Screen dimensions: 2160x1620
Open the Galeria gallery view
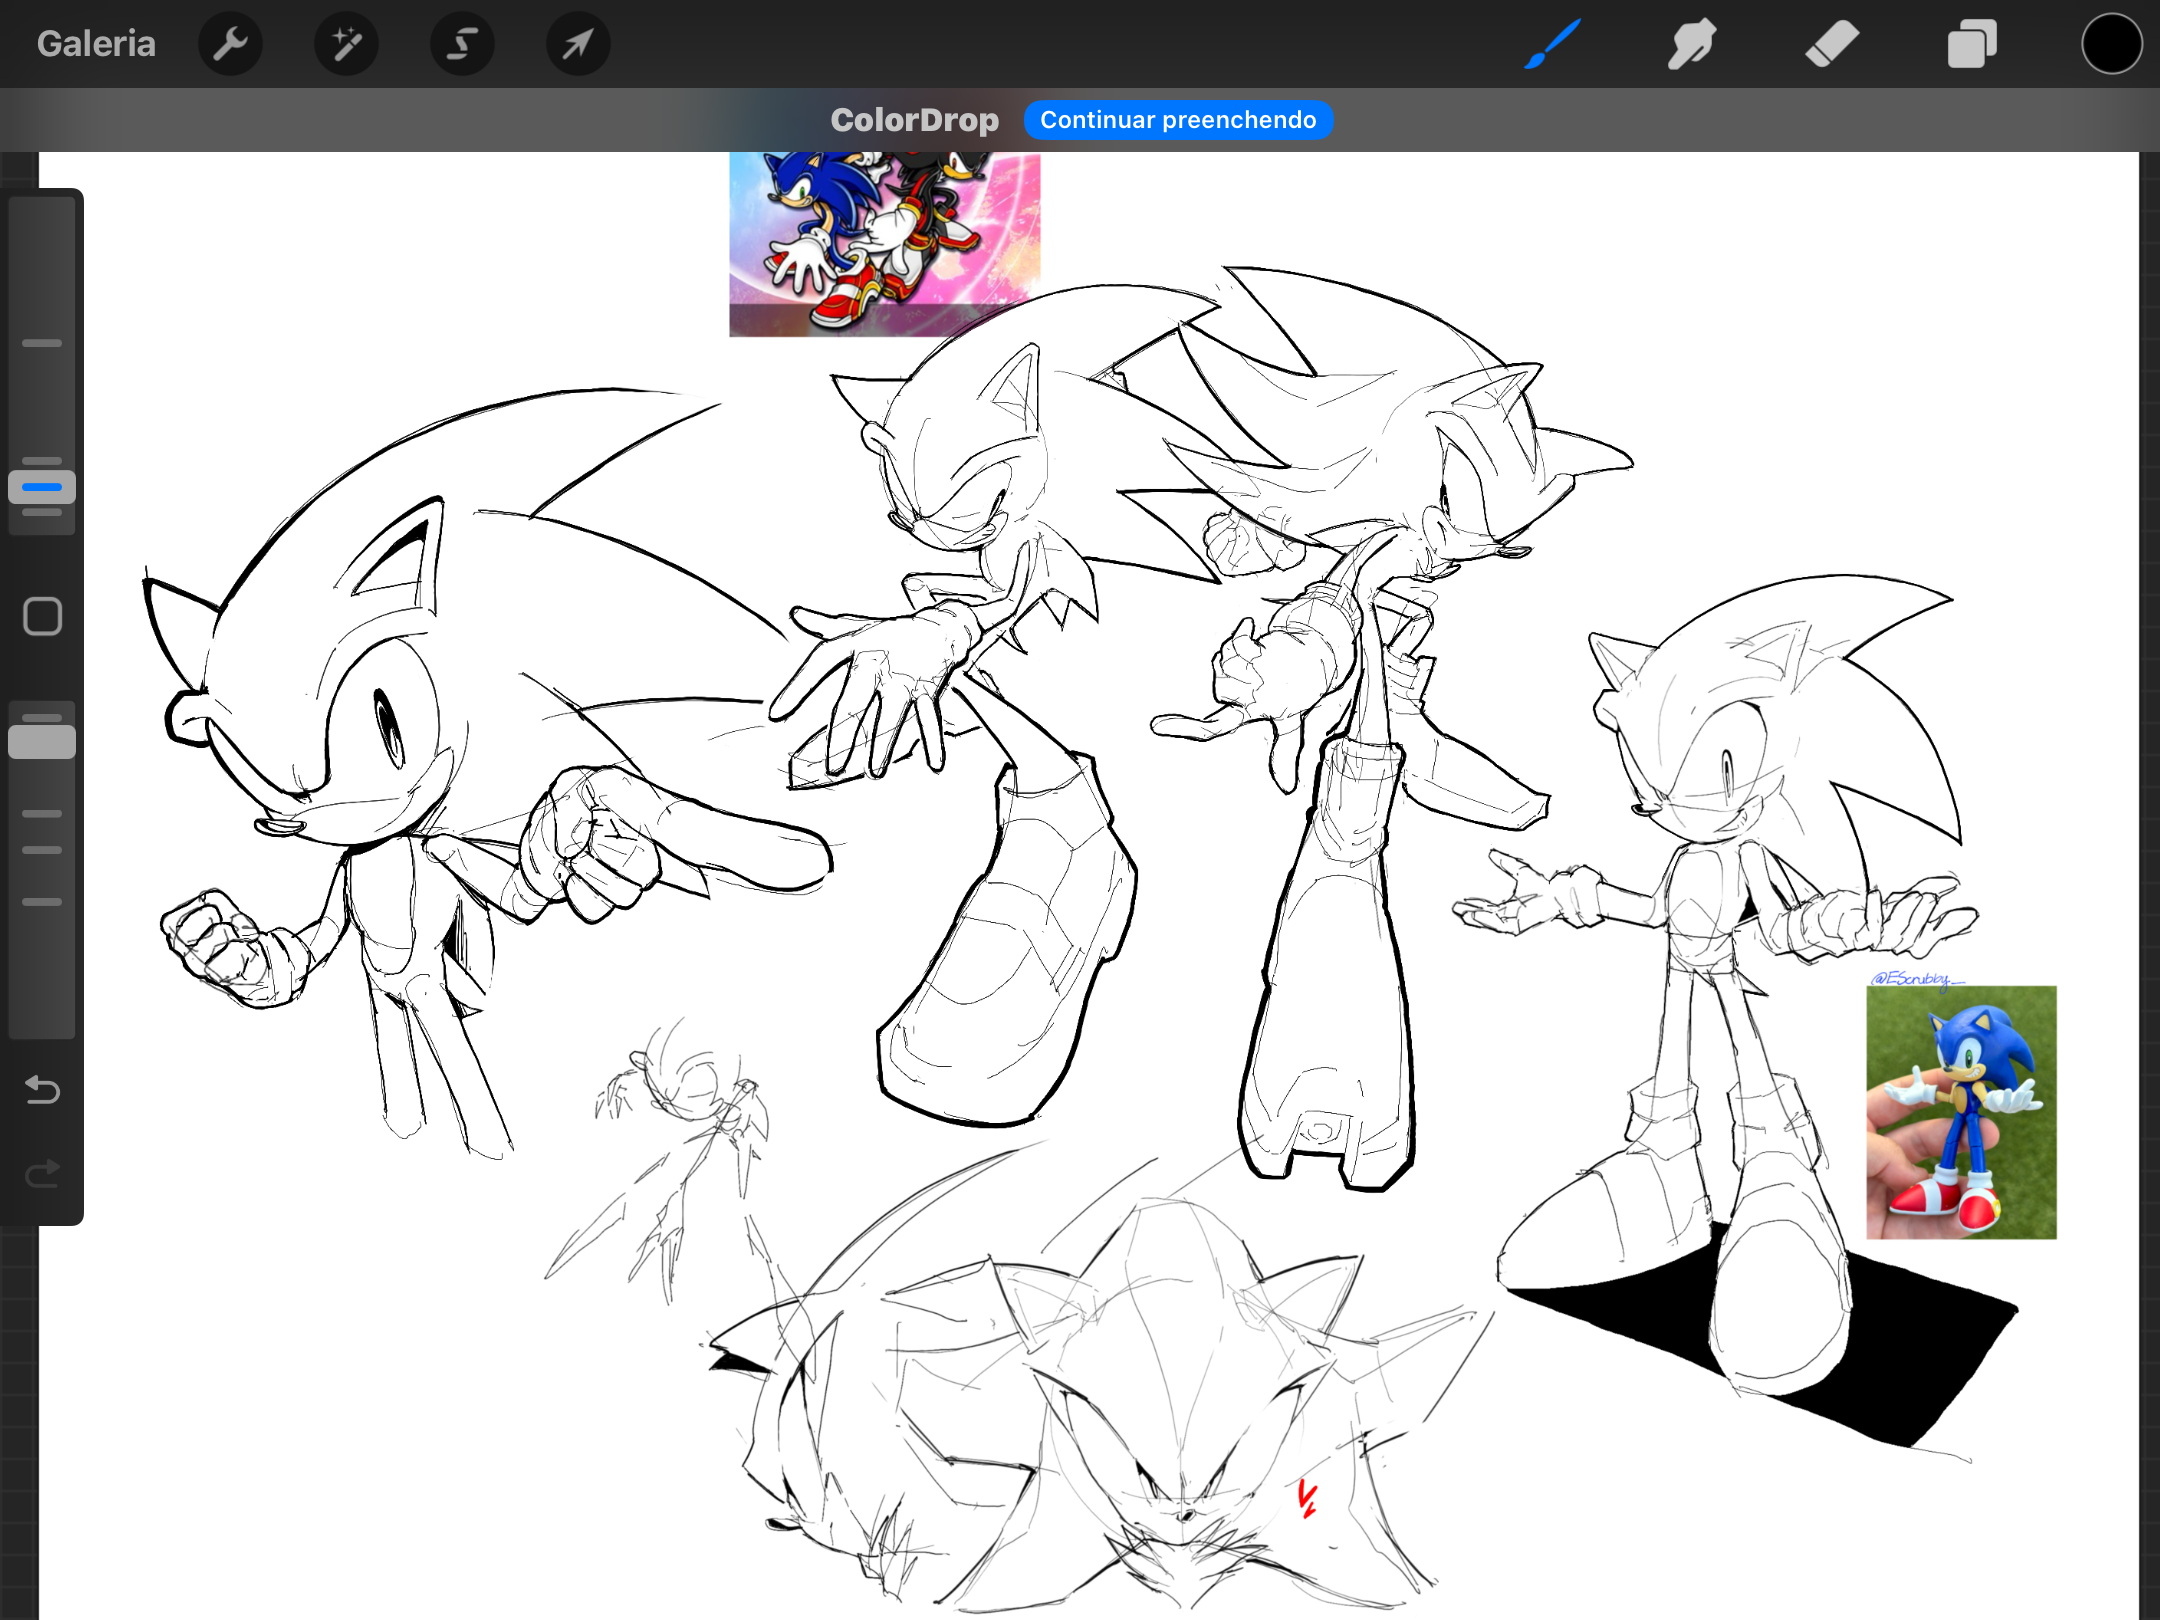coord(96,44)
